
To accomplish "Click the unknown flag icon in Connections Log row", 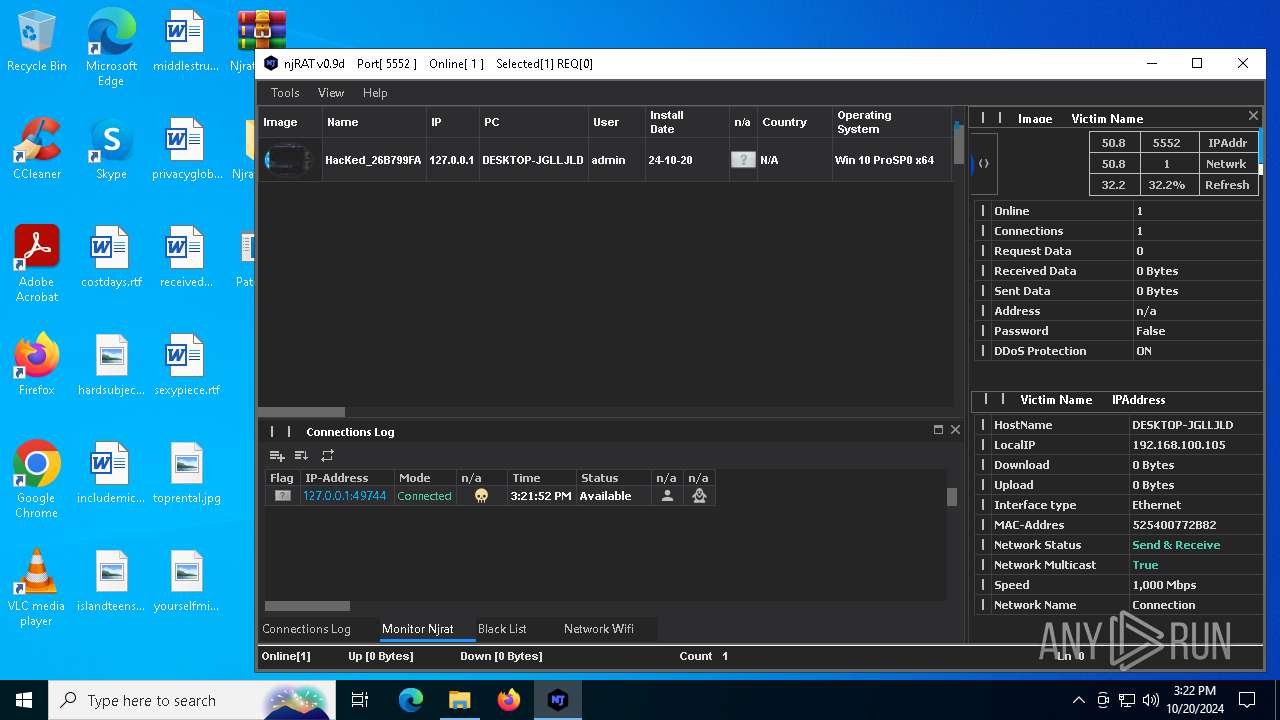I will click(283, 496).
